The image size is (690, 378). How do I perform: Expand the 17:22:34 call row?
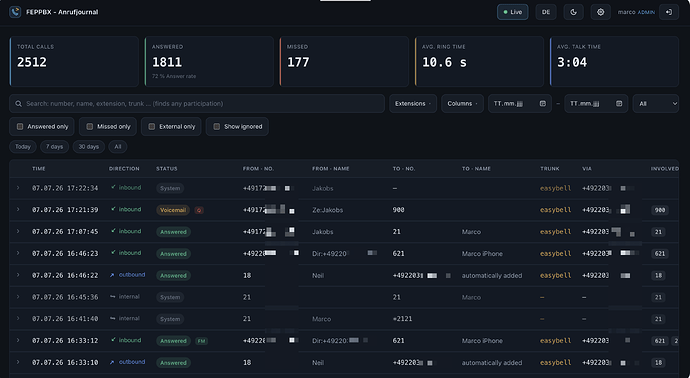click(18, 188)
